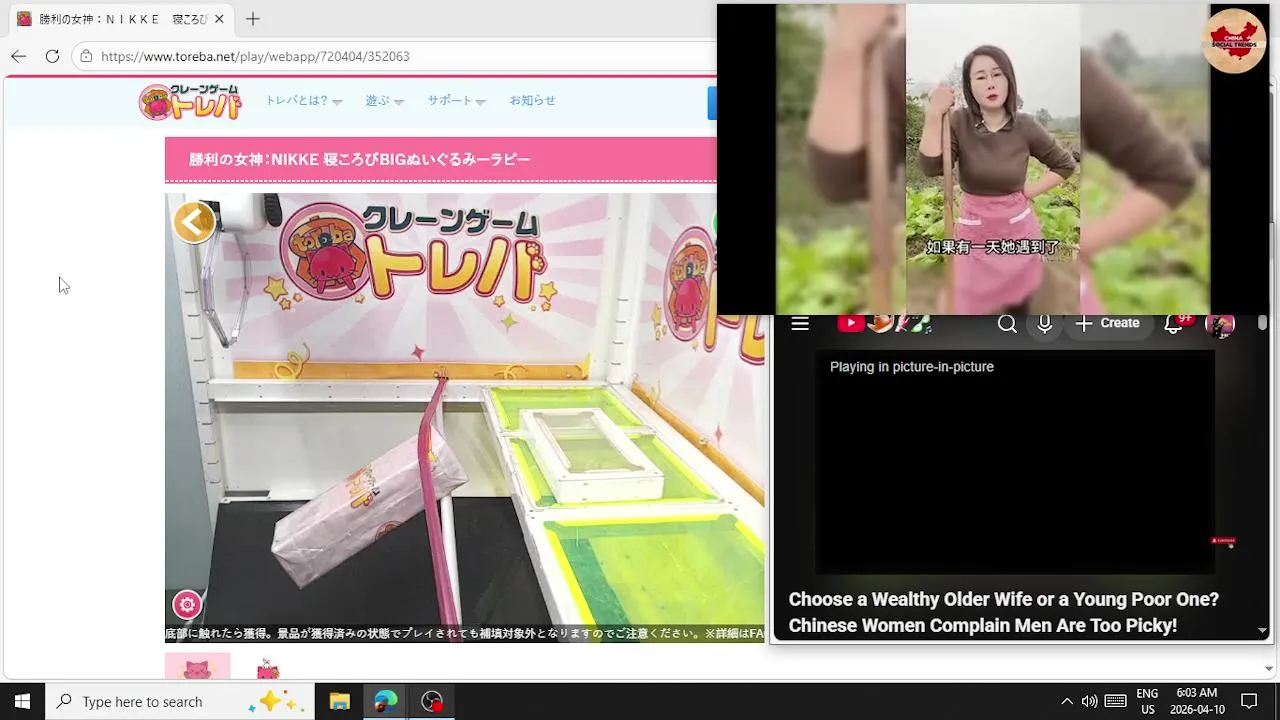Click the 'Playing in picture-in-picture' player area
Image resolution: width=1280 pixels, height=720 pixels.
click(x=1015, y=462)
